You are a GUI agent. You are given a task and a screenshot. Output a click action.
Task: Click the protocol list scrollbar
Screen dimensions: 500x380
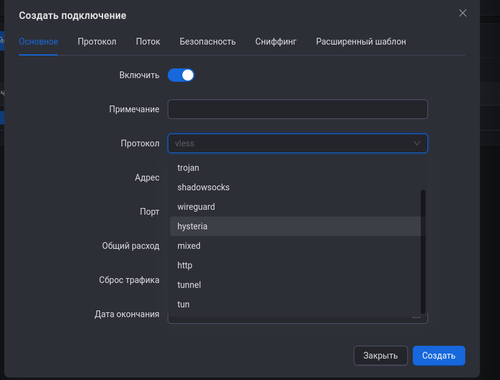[423, 252]
